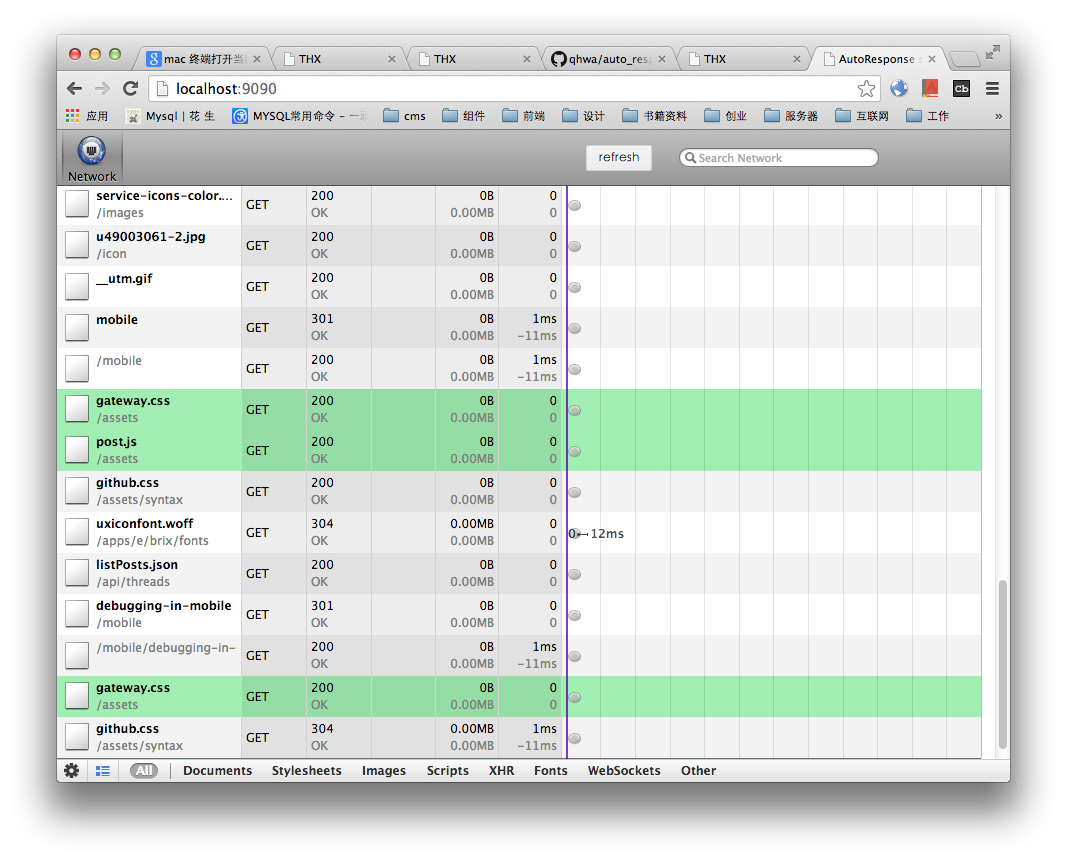Open the Network panel icon
The image size is (1067, 861).
pos(92,158)
